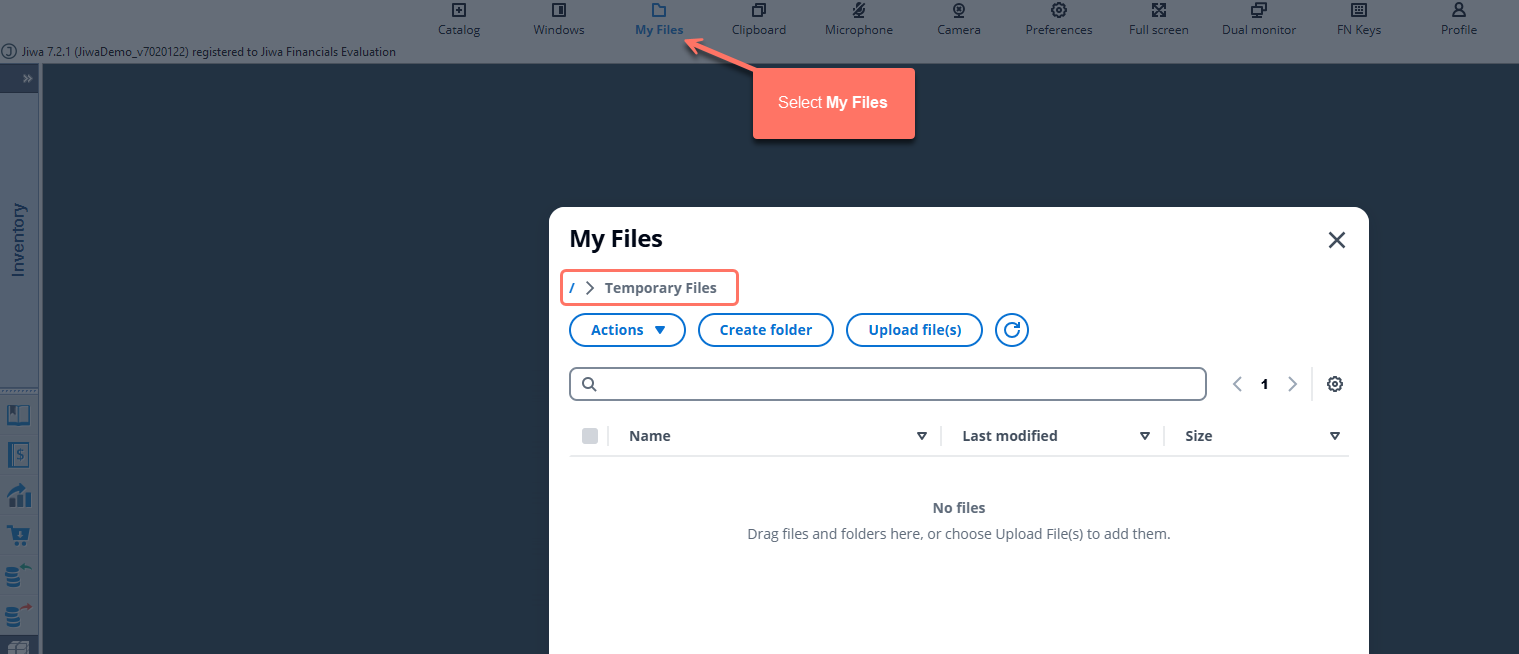Click the shopping cart icon in sidebar
This screenshot has width=1519, height=654.
(x=18, y=535)
